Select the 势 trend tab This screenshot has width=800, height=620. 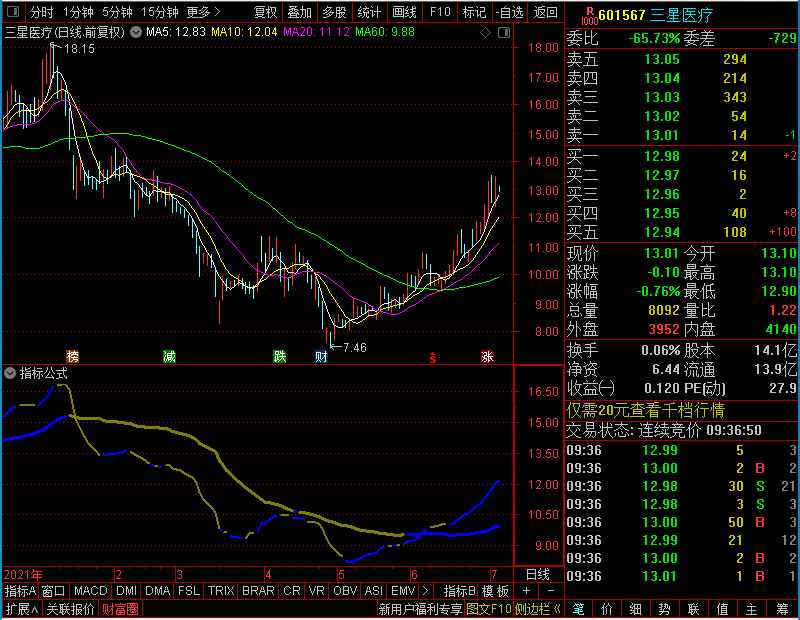(x=664, y=609)
